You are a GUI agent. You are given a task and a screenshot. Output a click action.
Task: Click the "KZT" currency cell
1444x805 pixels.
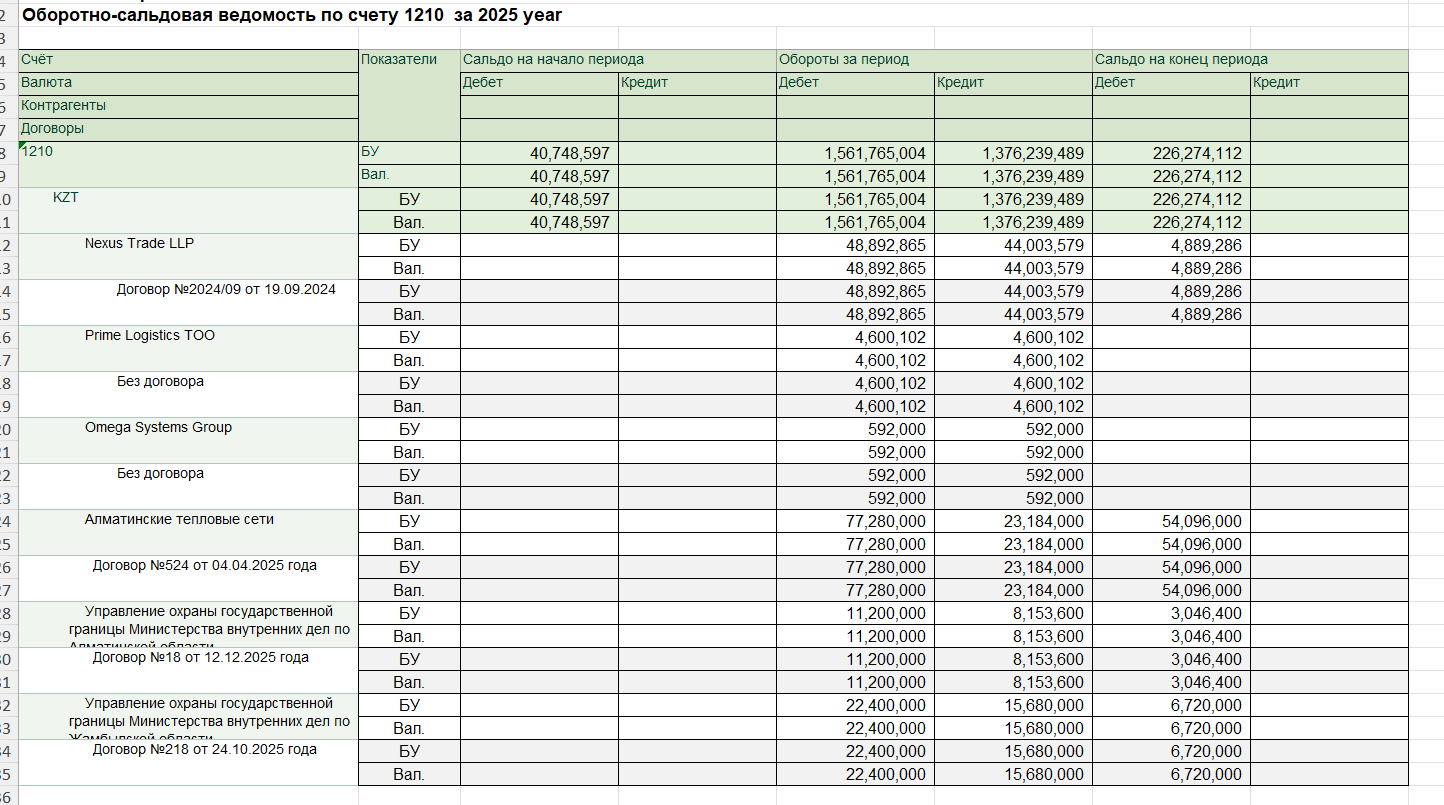(189, 210)
